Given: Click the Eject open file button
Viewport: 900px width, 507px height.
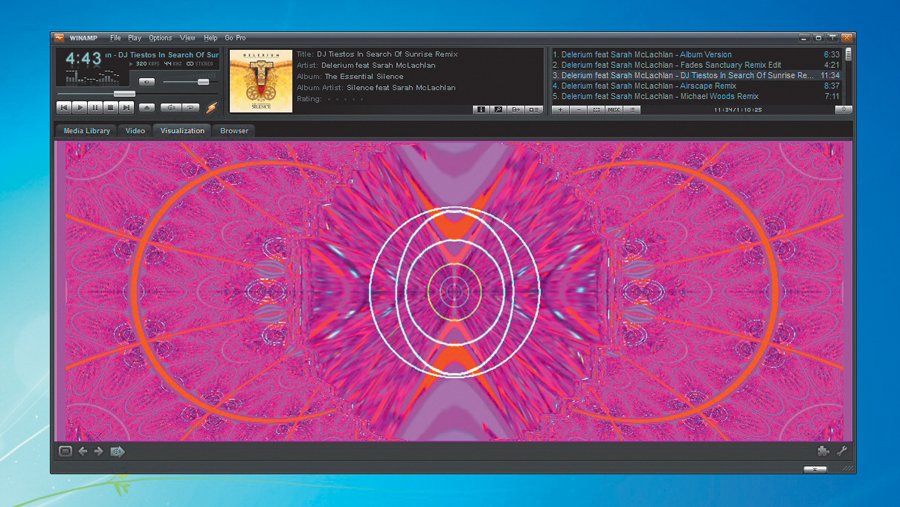Looking at the screenshot, I should tap(147, 106).
